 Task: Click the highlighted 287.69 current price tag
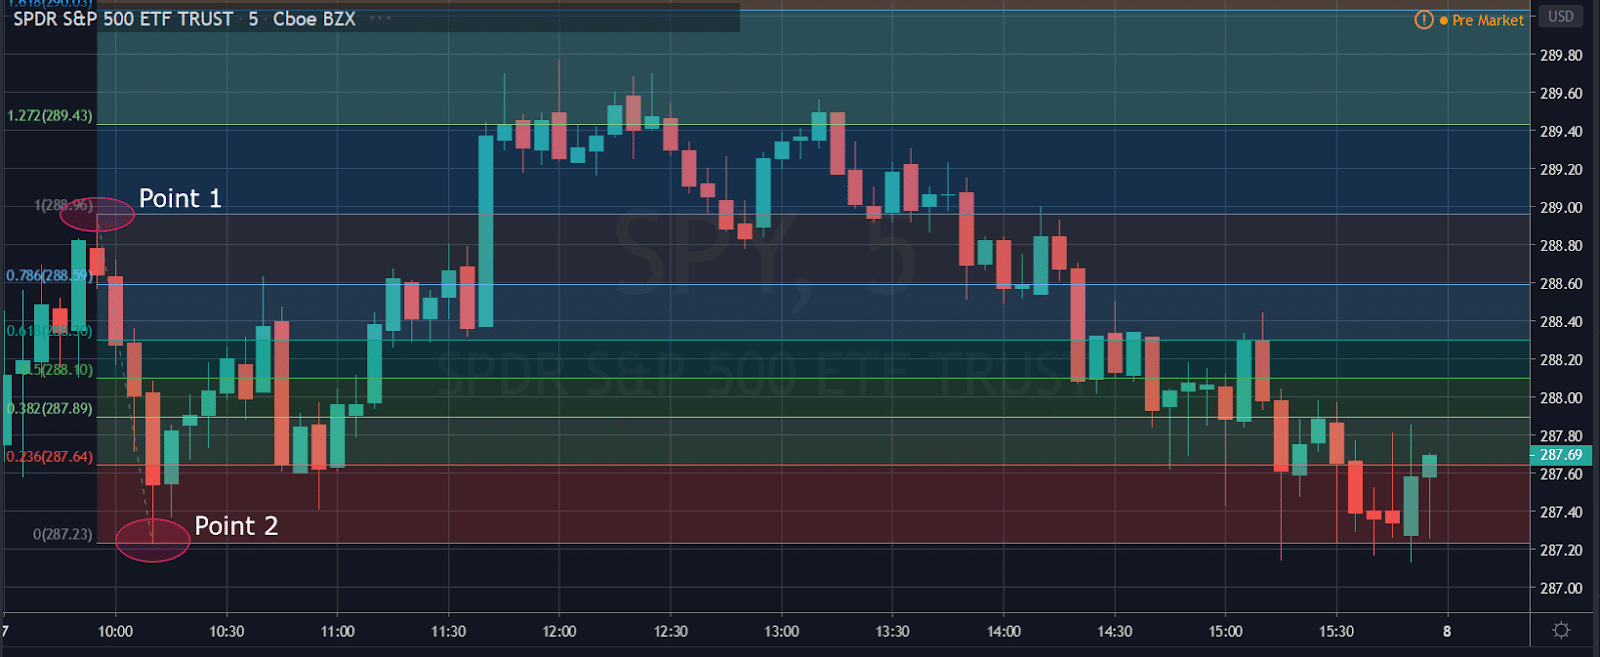[1561, 455]
